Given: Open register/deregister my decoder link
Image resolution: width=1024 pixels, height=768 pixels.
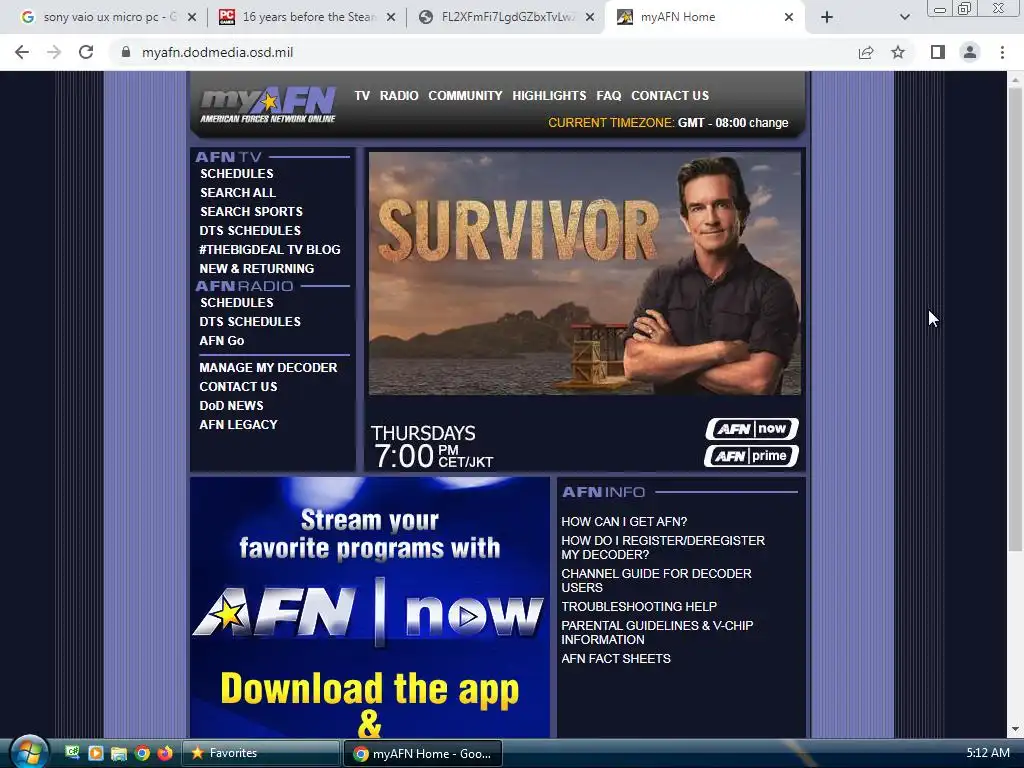Looking at the screenshot, I should (663, 547).
